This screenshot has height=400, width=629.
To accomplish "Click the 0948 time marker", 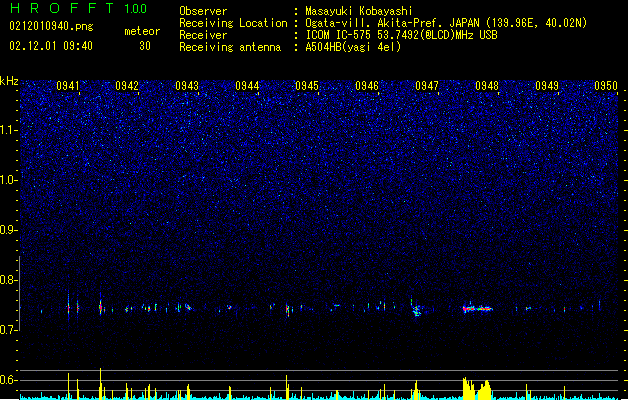I will pos(487,85).
